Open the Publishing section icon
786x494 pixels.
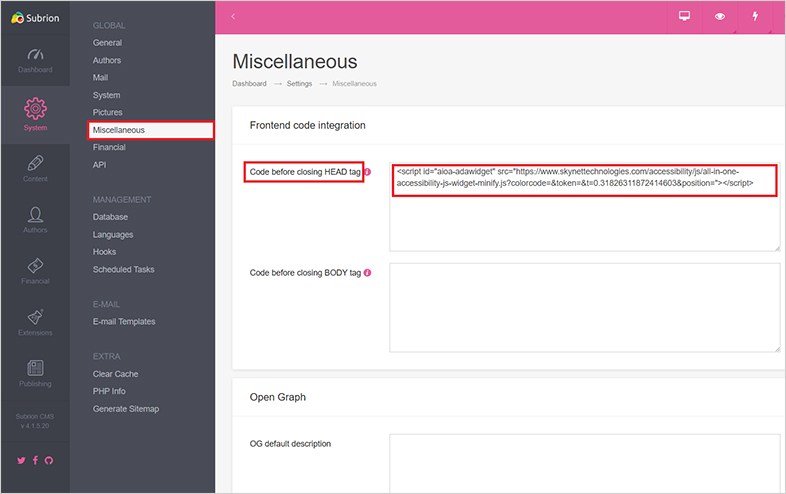click(35, 372)
